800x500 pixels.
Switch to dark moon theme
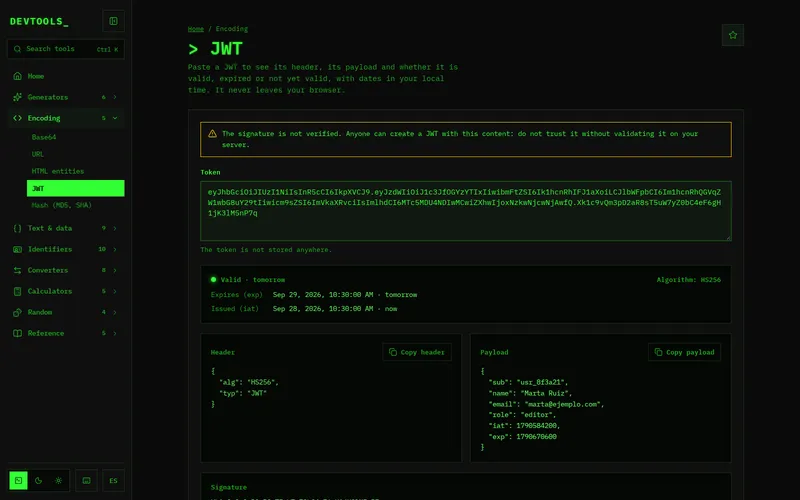pyautogui.click(x=38, y=481)
